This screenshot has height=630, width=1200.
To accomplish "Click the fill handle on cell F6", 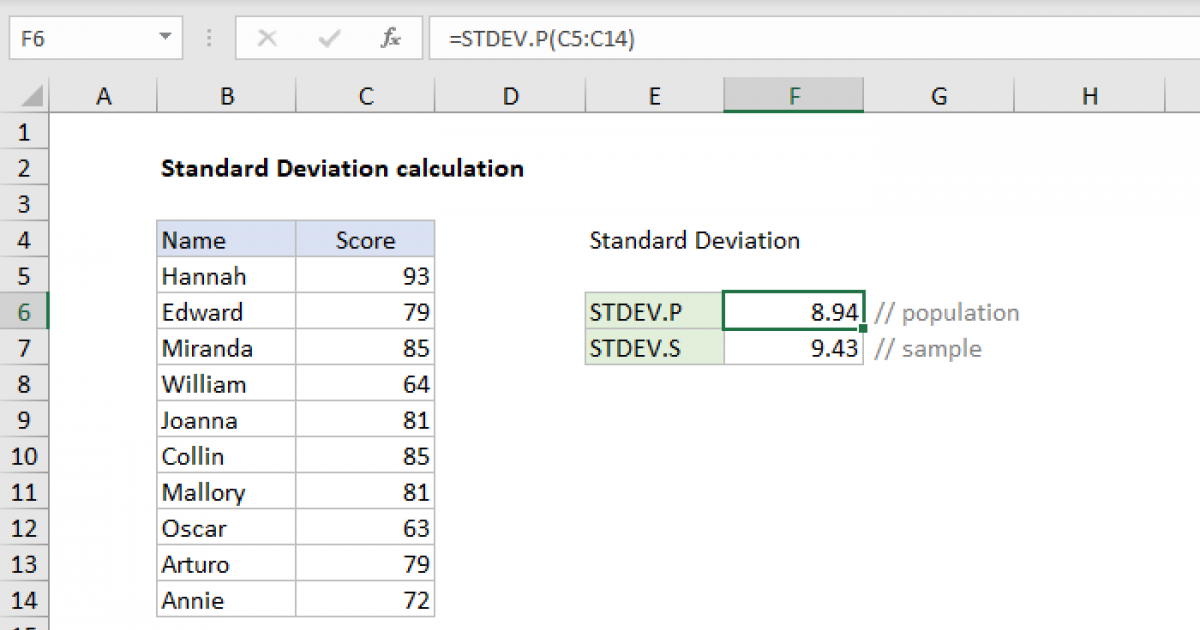I will 862,328.
